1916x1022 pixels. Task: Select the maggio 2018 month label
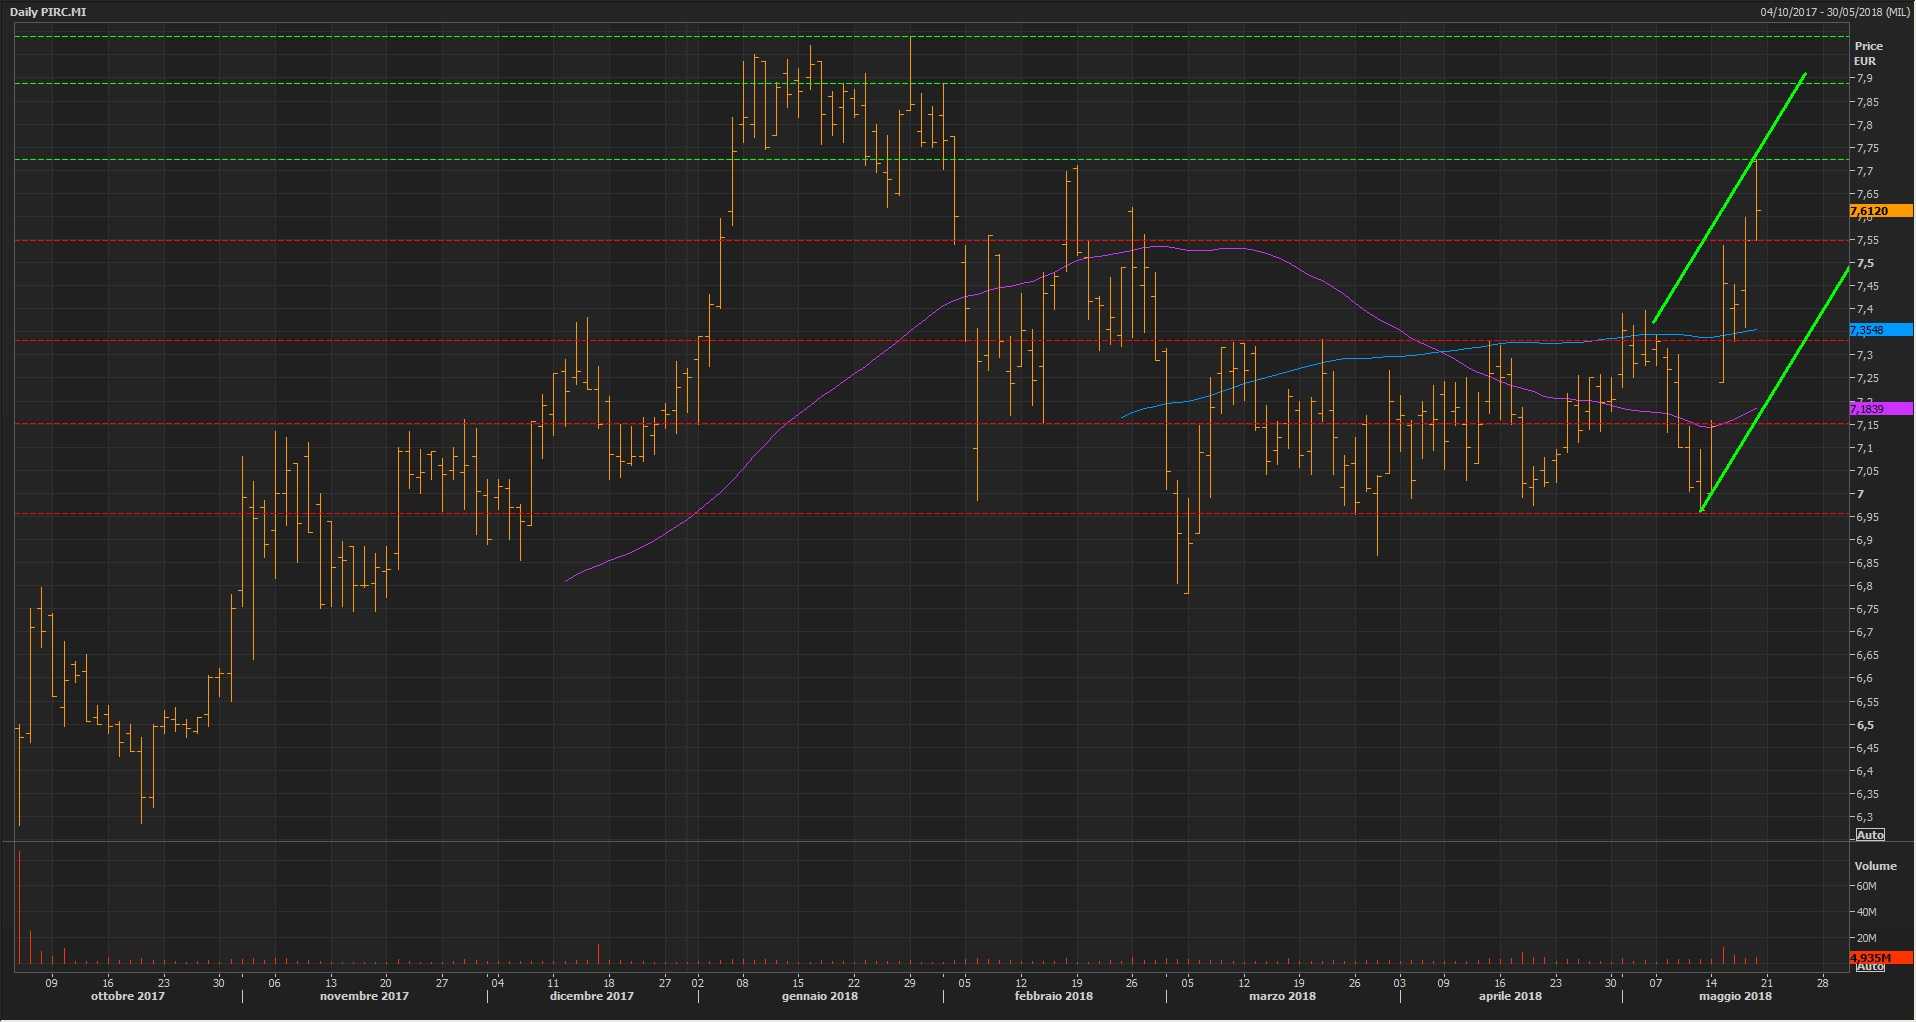pos(1735,996)
